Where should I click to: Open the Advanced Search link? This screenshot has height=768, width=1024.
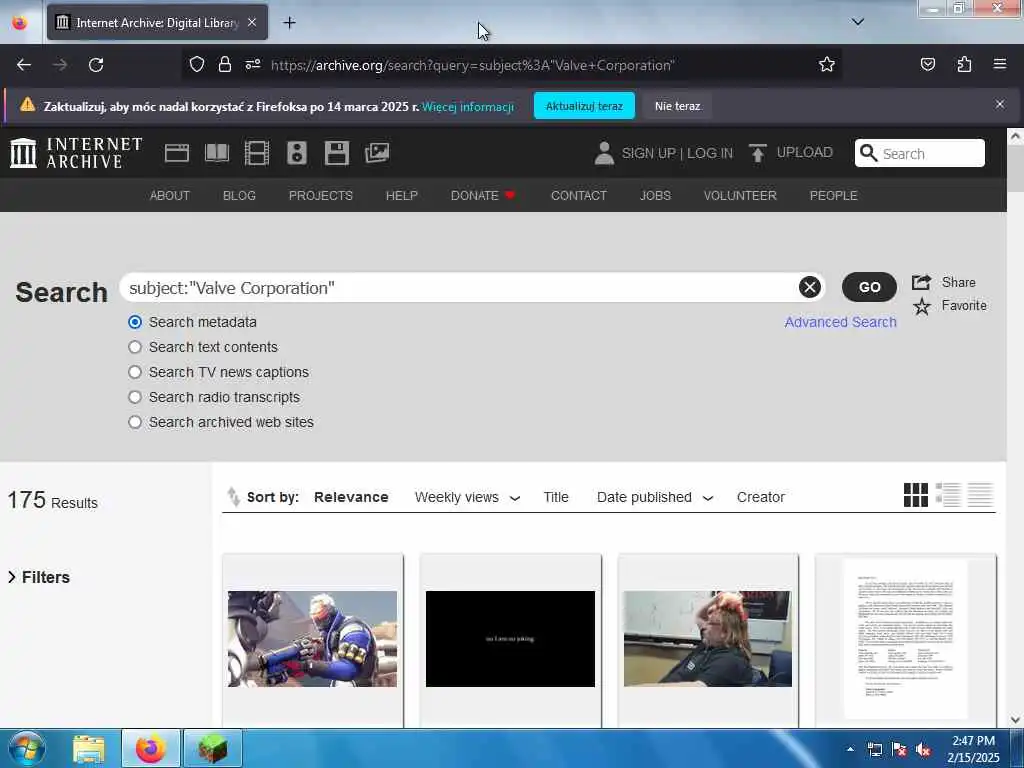coord(840,322)
